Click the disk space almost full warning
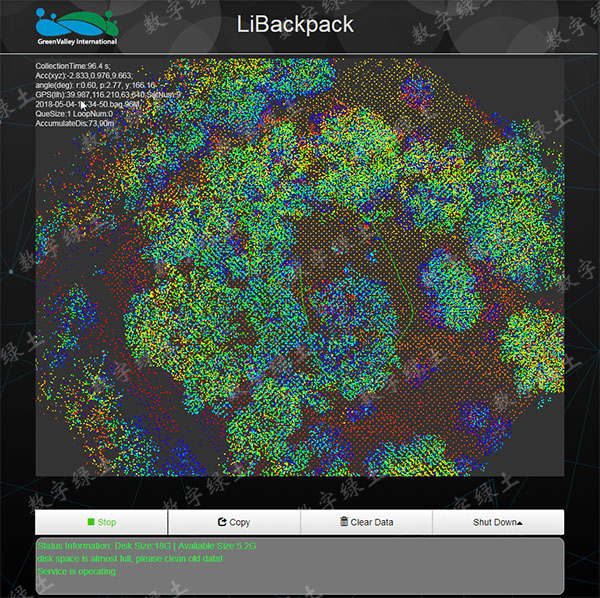The height and width of the screenshot is (598, 600). [130, 559]
